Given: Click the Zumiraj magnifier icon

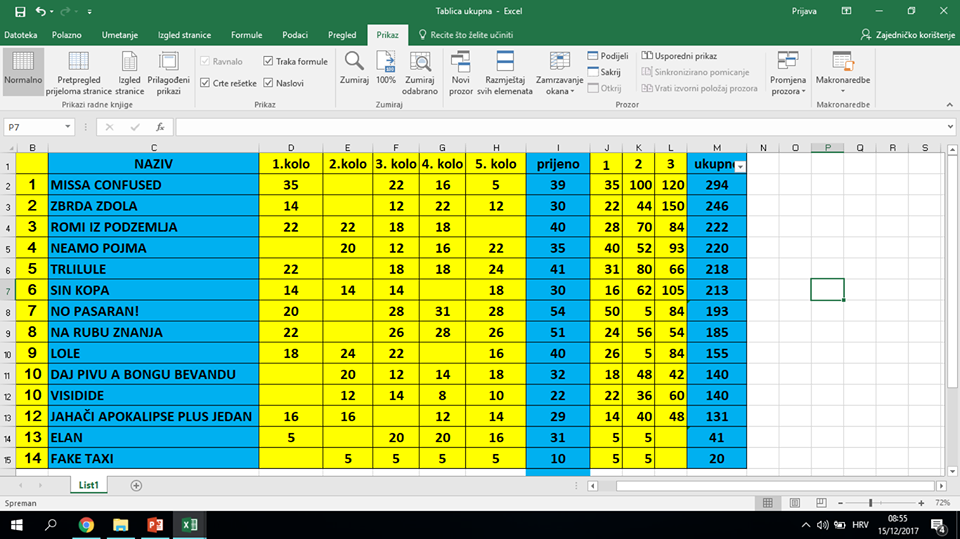Looking at the screenshot, I should click(354, 68).
